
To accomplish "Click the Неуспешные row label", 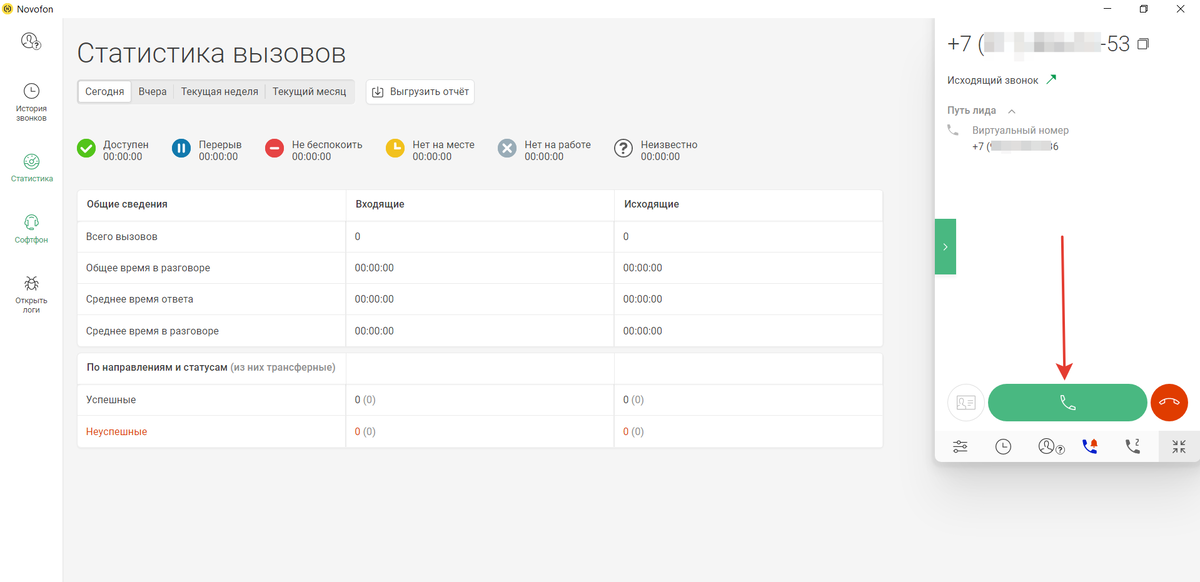I will 116,432.
